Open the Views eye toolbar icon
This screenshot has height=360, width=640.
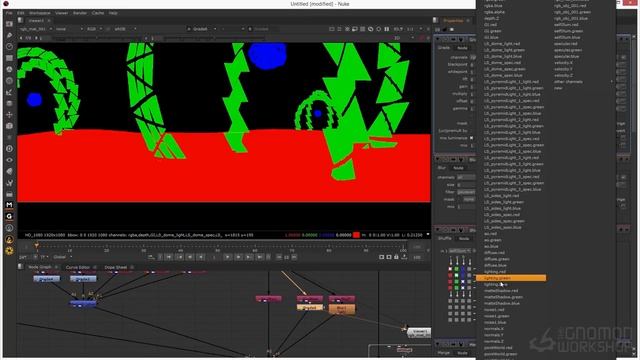(x=9, y=160)
